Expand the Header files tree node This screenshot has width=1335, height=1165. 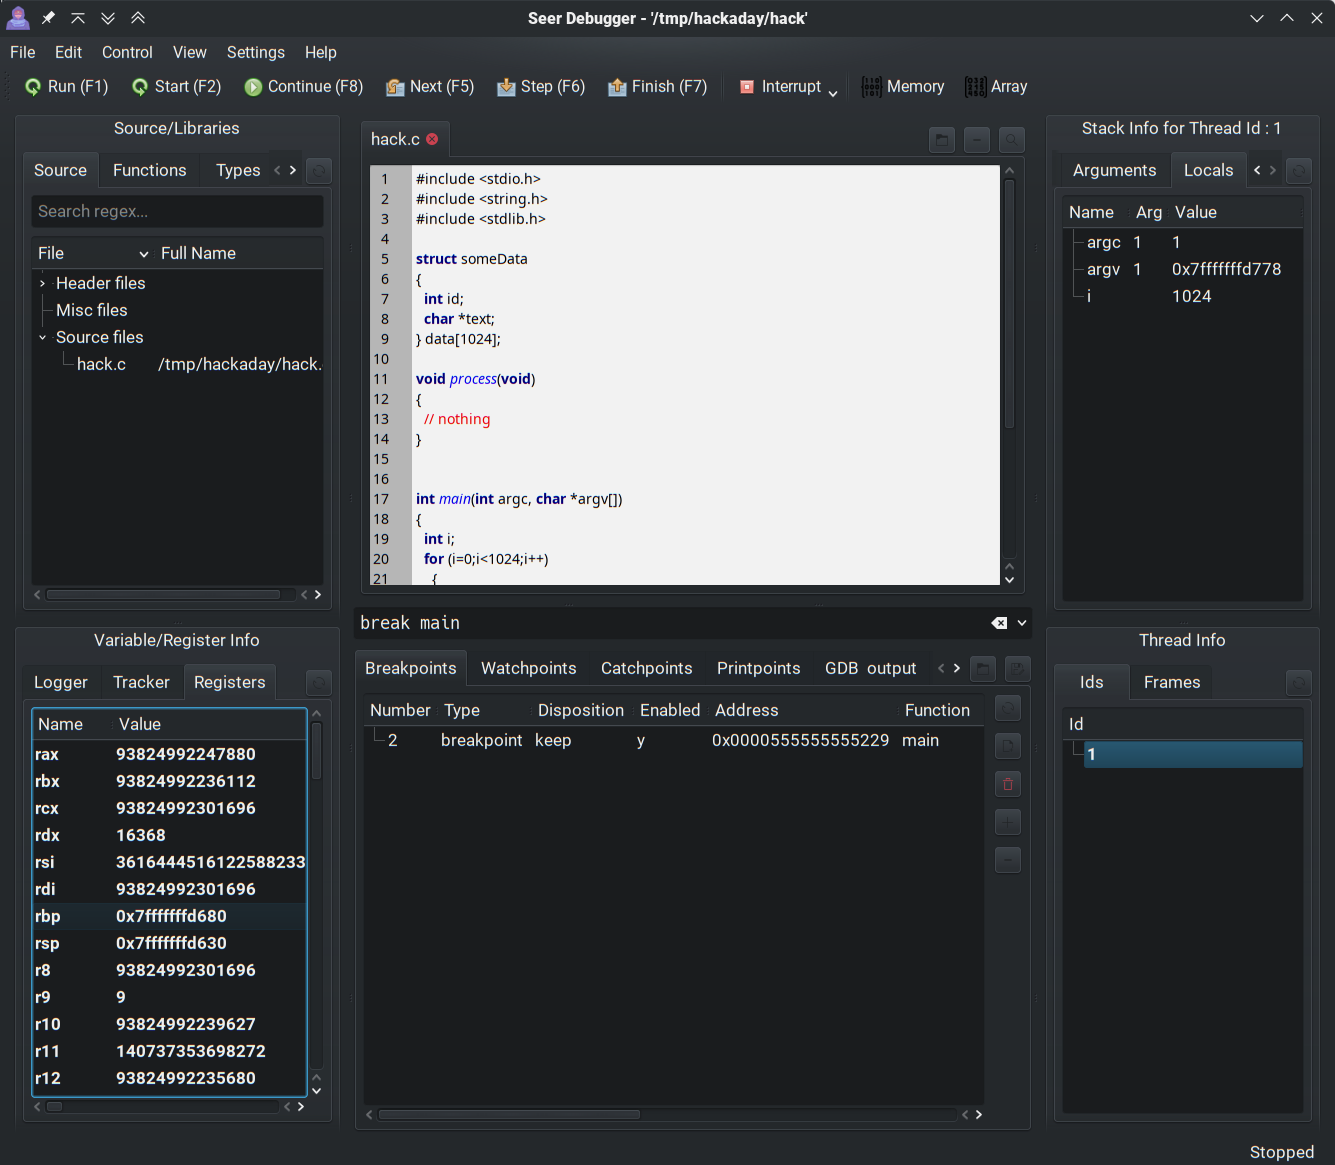42,284
